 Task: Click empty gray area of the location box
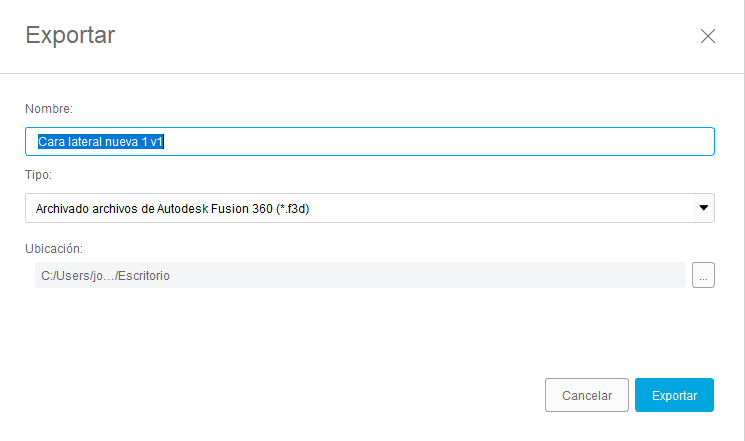(450, 275)
